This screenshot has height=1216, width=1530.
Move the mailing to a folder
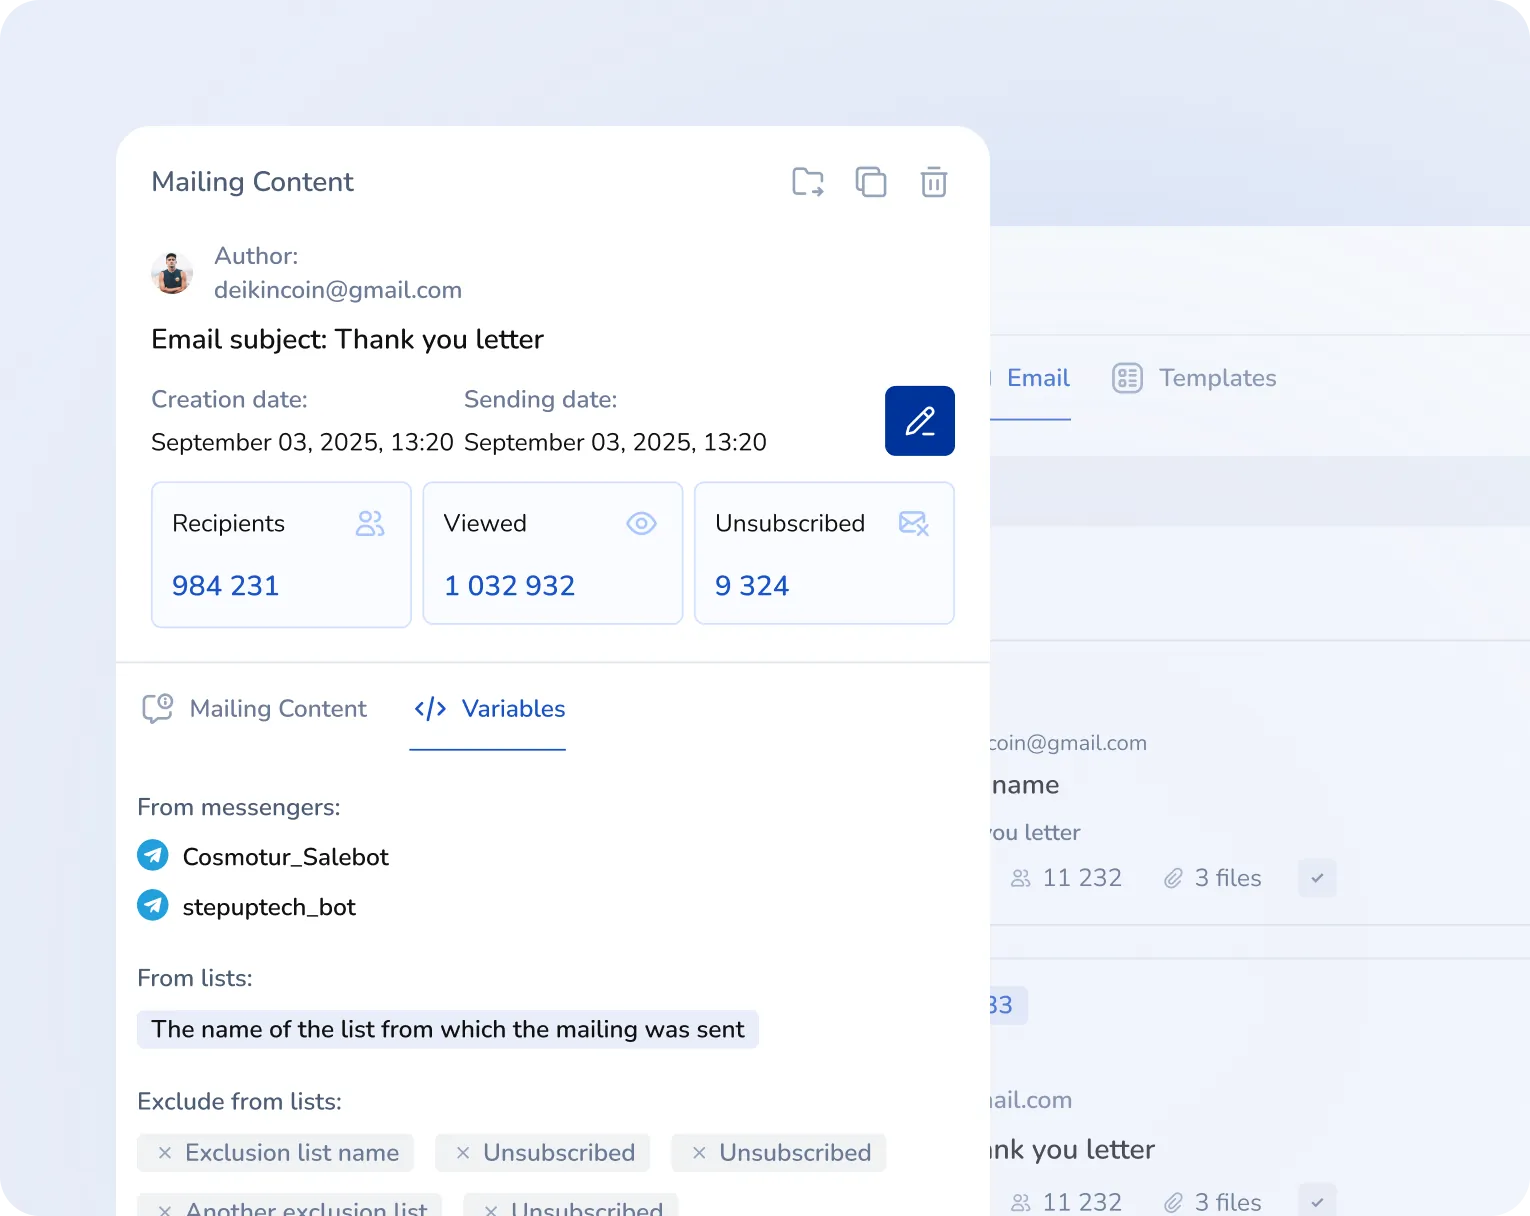click(x=807, y=182)
